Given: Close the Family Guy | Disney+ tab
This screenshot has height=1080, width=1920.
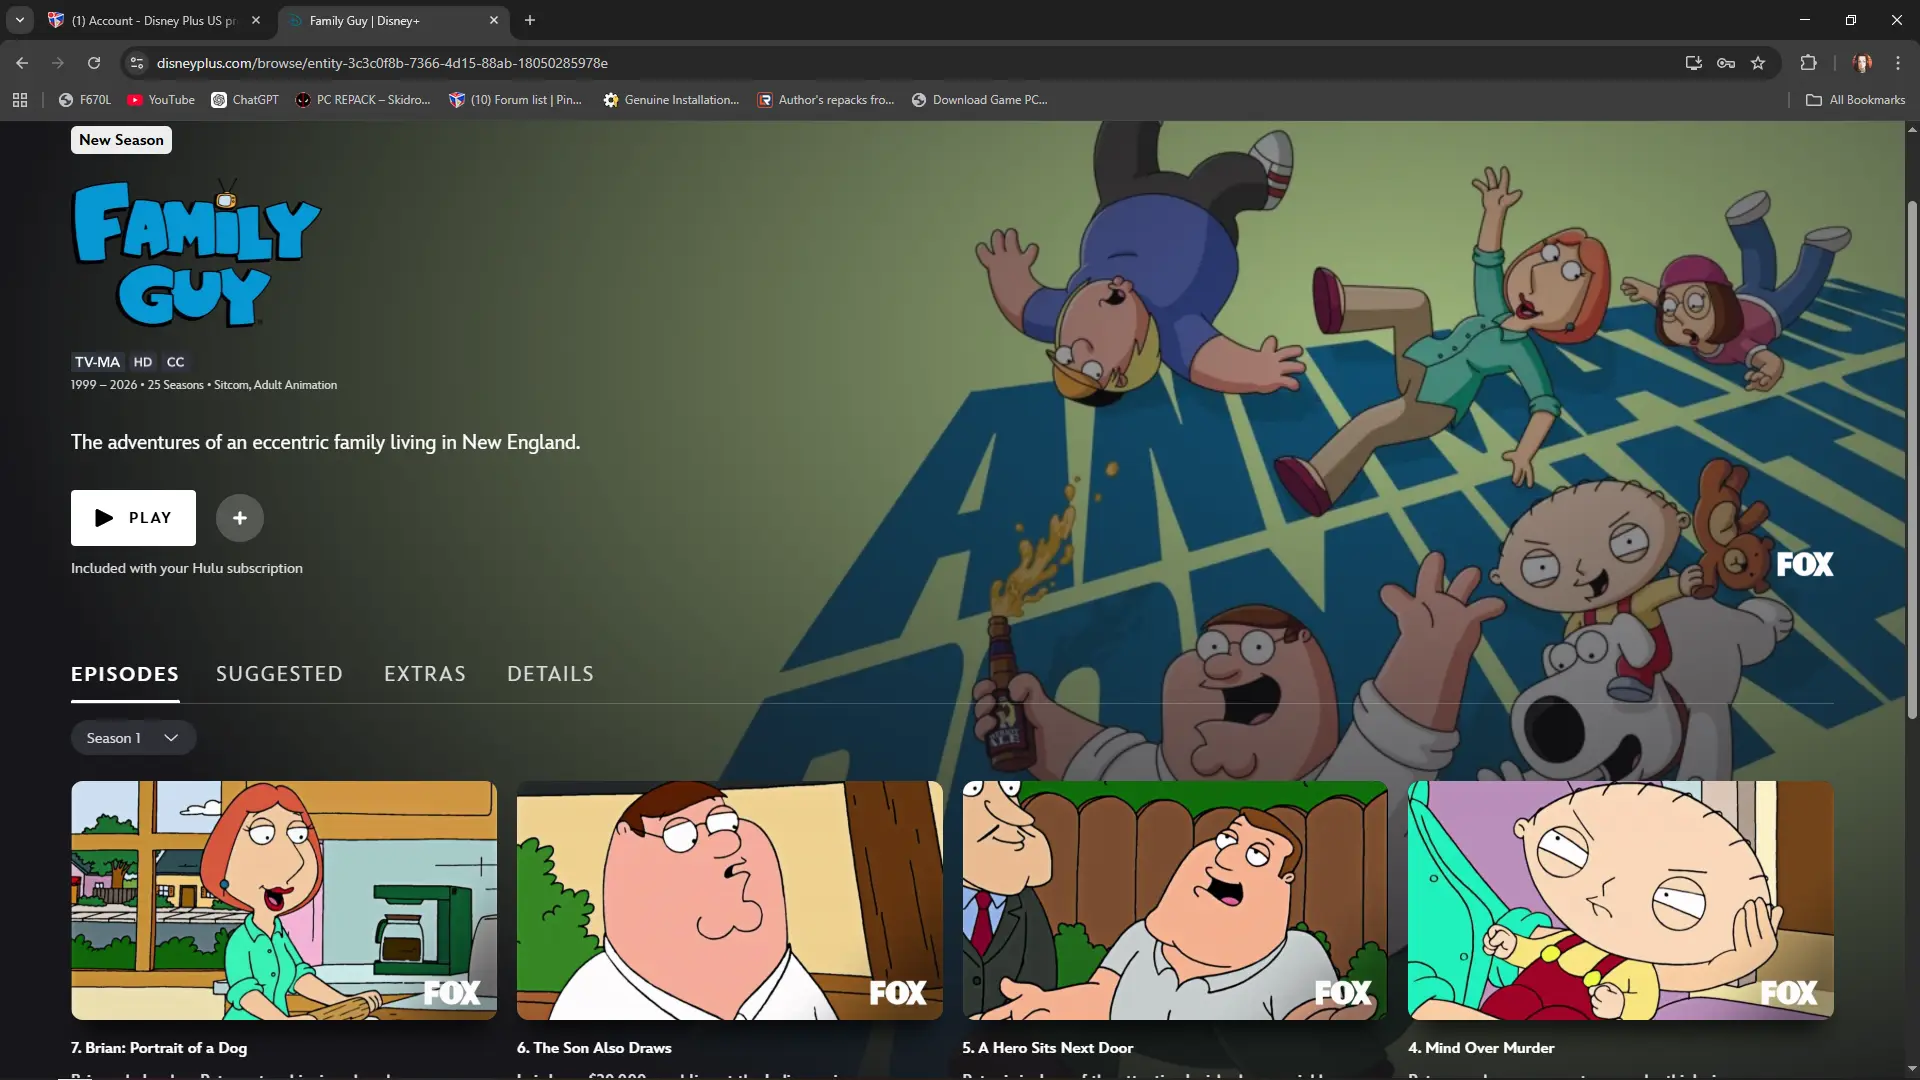Looking at the screenshot, I should 494,20.
